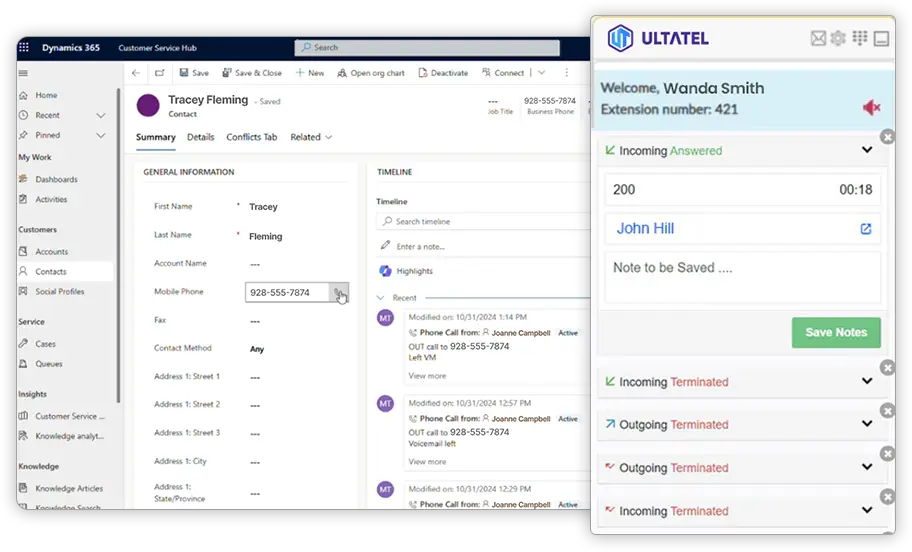The height and width of the screenshot is (552, 912).
Task: Click the Note to be Saved field
Action: [741, 277]
